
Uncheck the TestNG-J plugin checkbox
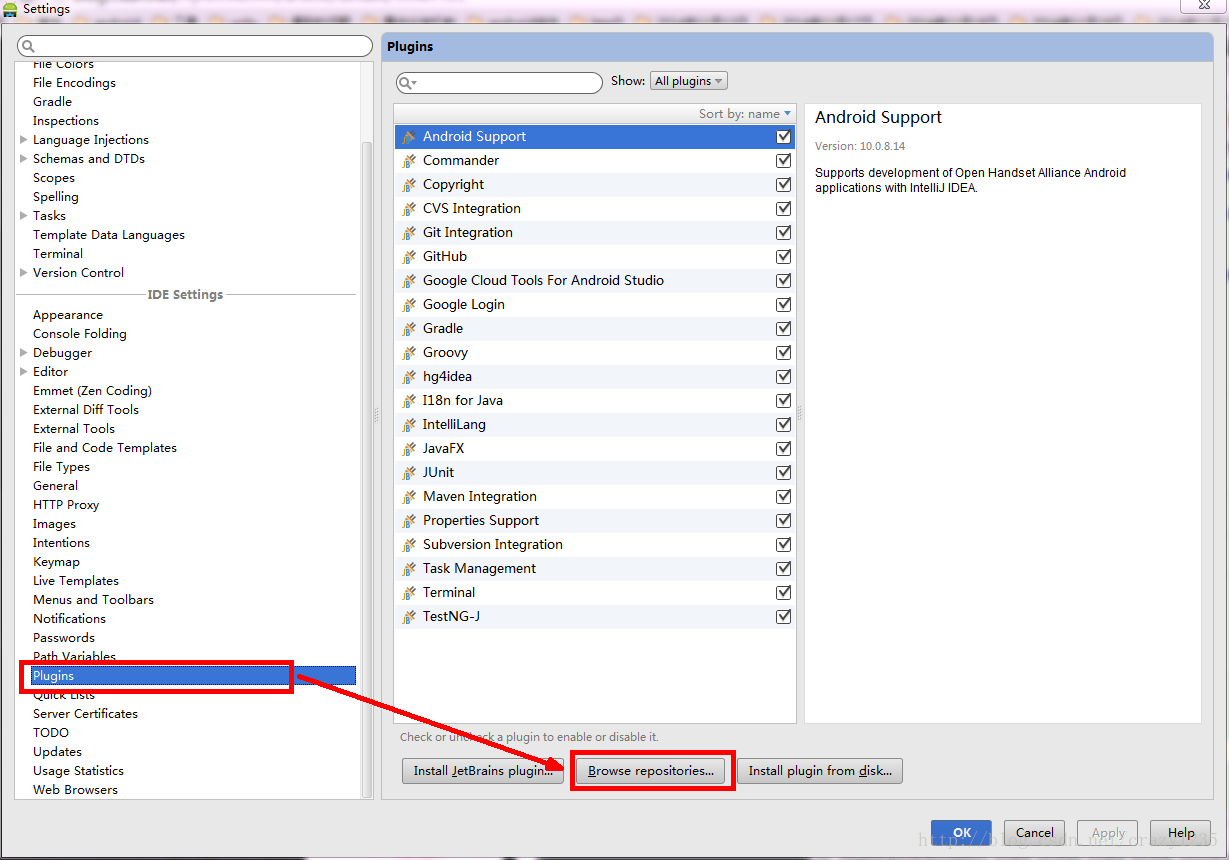coord(783,617)
